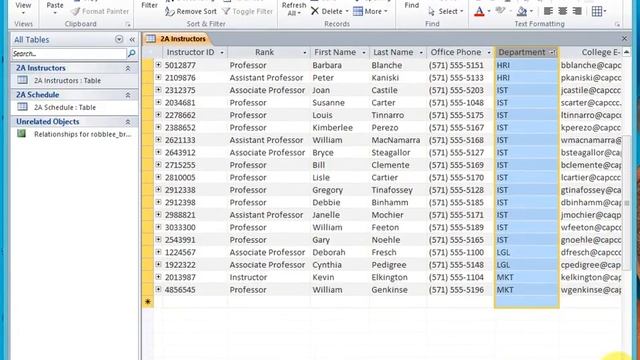Open the font color dropdown arrow
The width and height of the screenshot is (640, 360).
[489, 11]
